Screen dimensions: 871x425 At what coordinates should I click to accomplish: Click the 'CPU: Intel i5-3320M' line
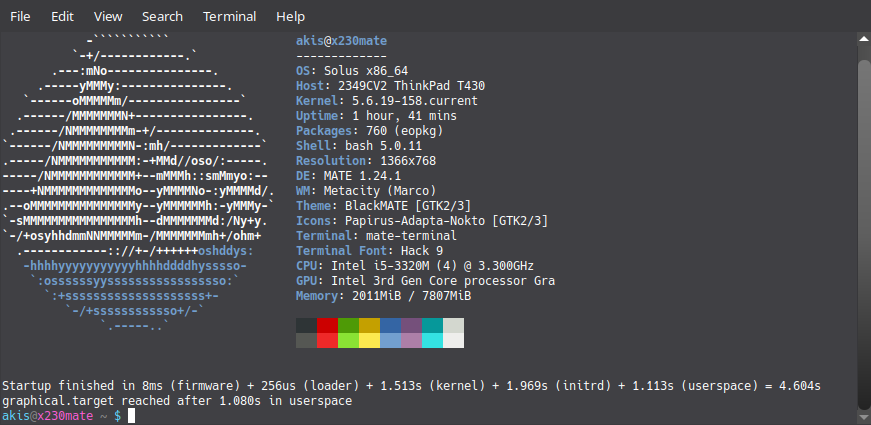tap(415, 266)
